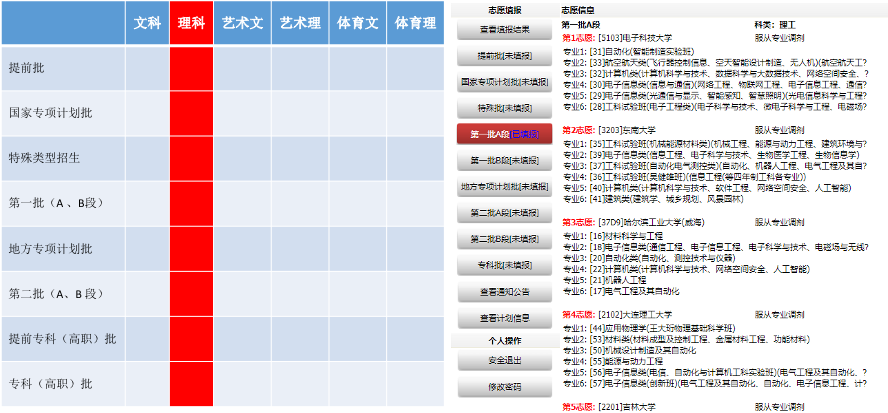Click the 文科 cell in 特殊类型招生 row
The image size is (888, 413).
tap(147, 158)
